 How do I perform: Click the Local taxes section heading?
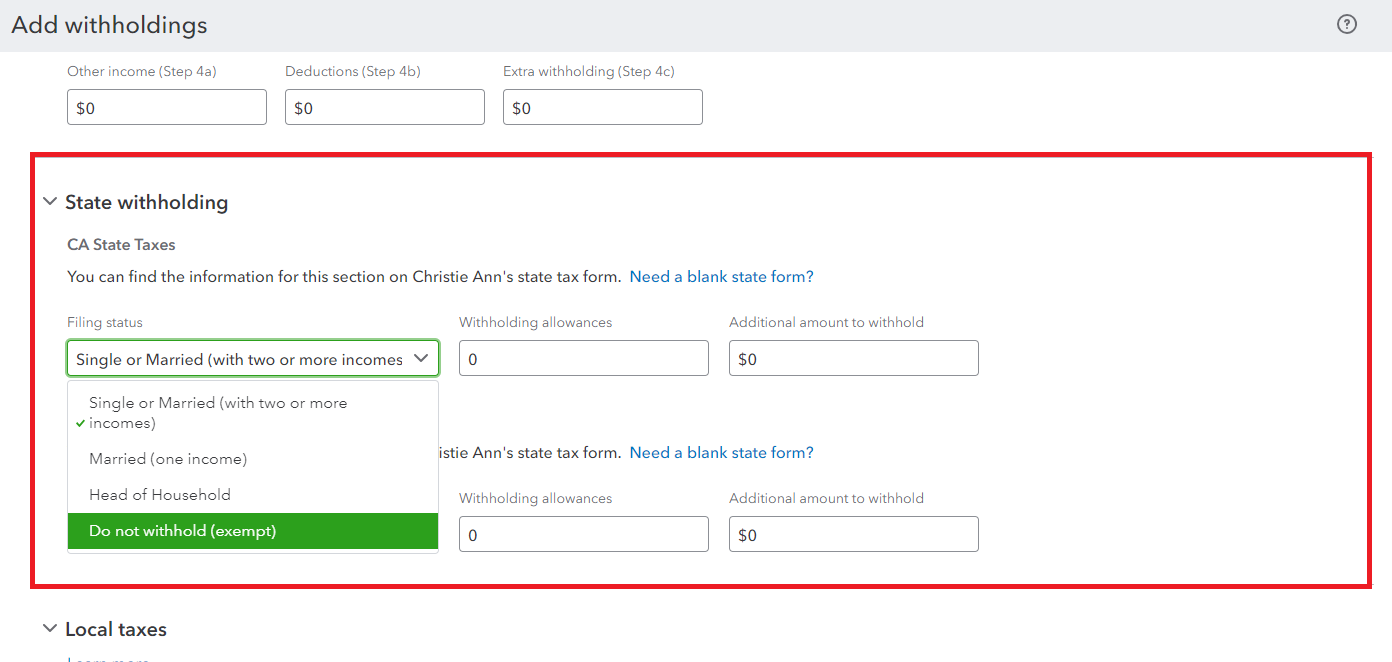[x=116, y=629]
